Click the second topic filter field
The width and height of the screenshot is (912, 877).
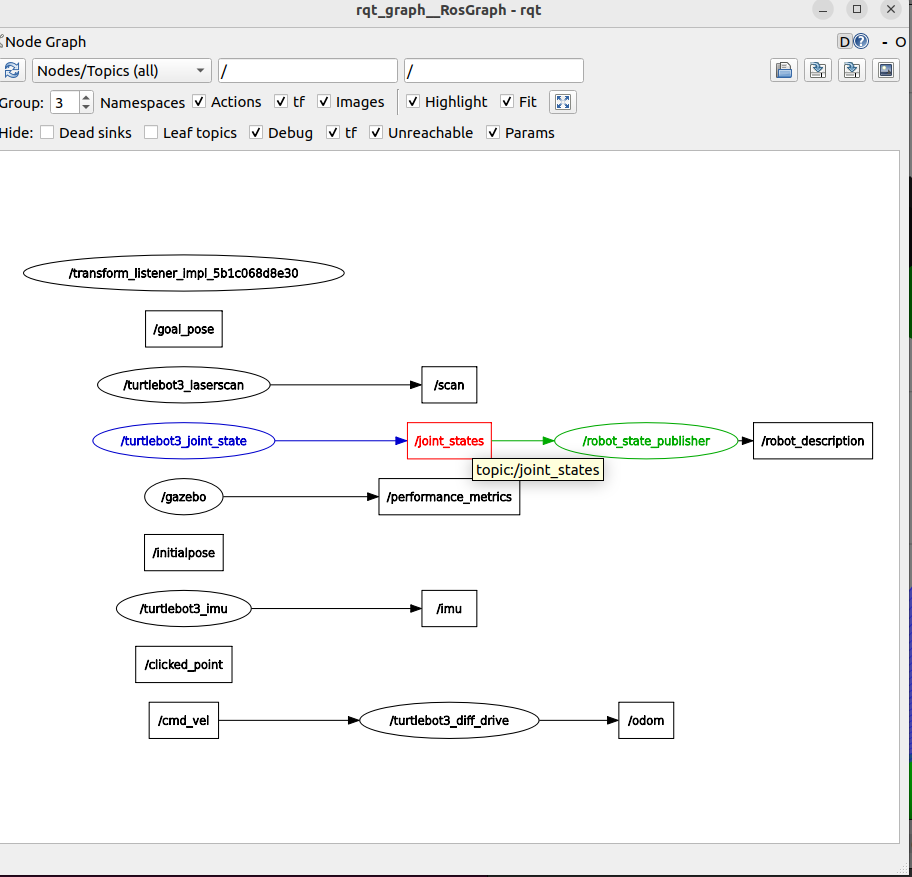coord(494,71)
